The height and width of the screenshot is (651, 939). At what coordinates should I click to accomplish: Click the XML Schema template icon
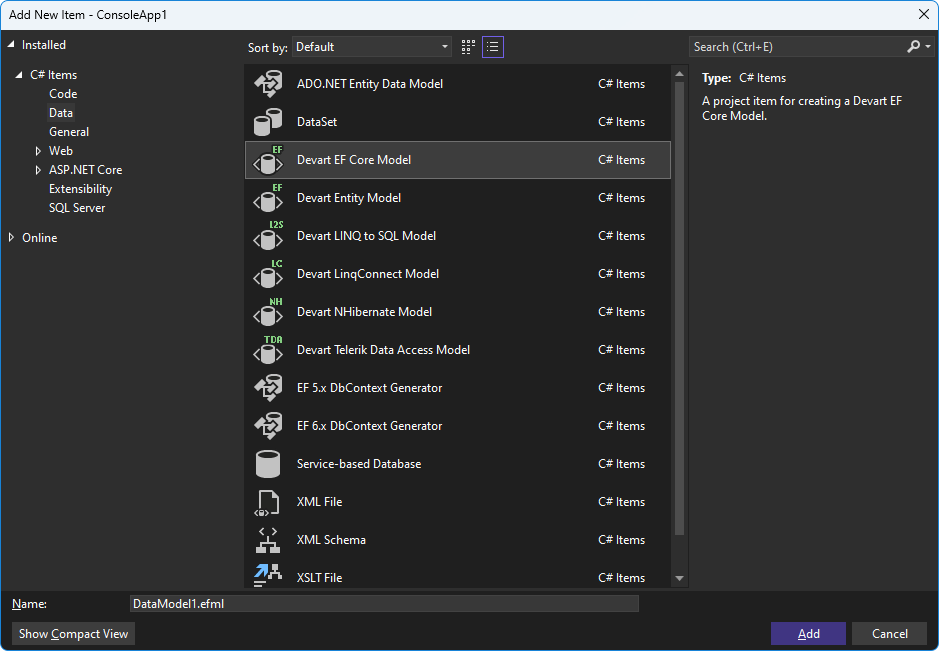pos(267,540)
